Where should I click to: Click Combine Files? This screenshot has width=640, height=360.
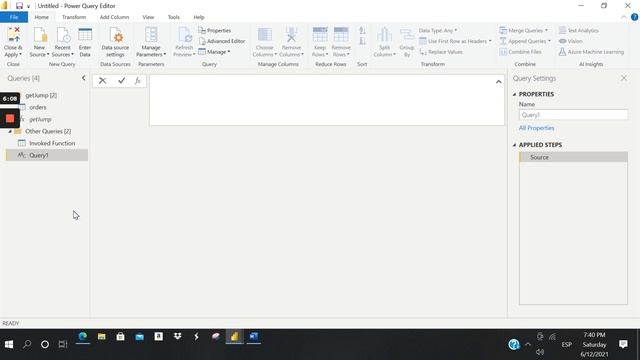coord(520,52)
